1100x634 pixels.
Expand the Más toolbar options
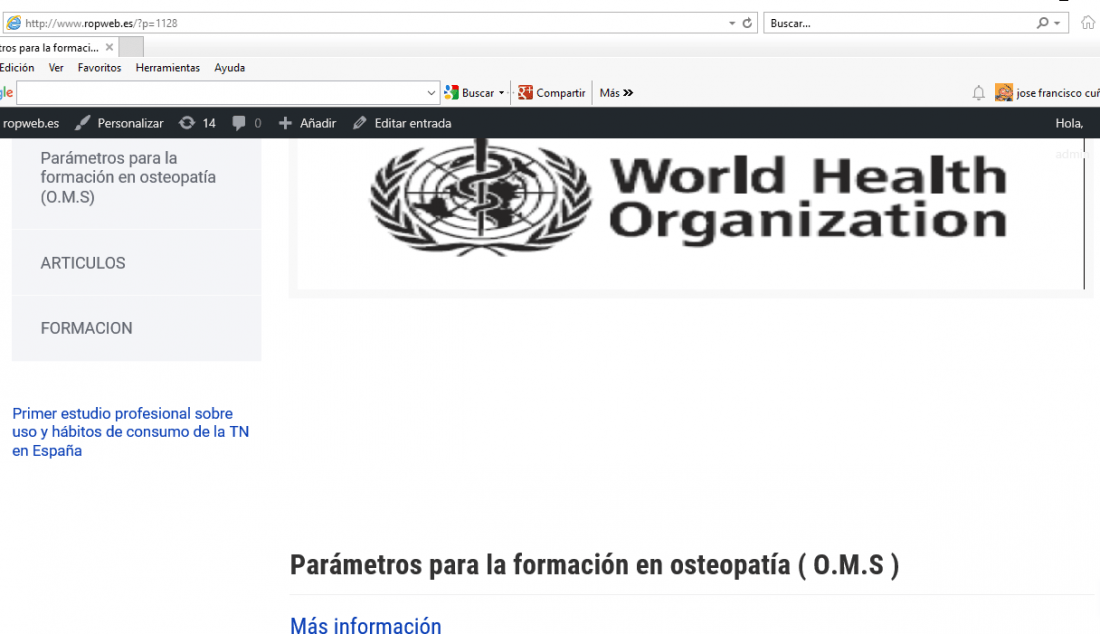(616, 93)
